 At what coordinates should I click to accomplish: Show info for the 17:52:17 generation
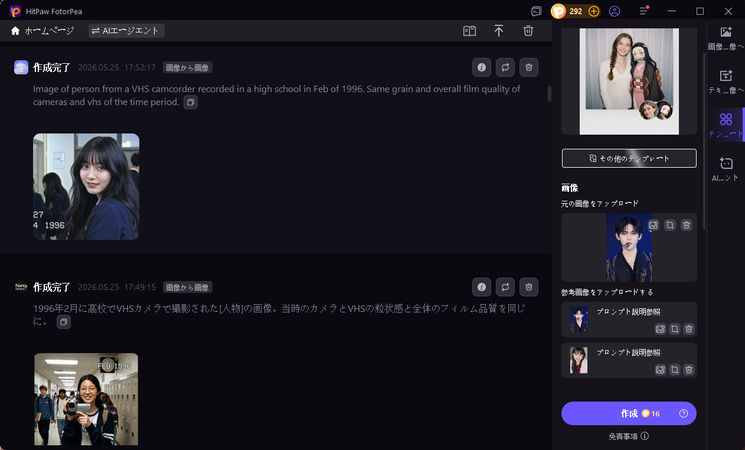point(481,67)
